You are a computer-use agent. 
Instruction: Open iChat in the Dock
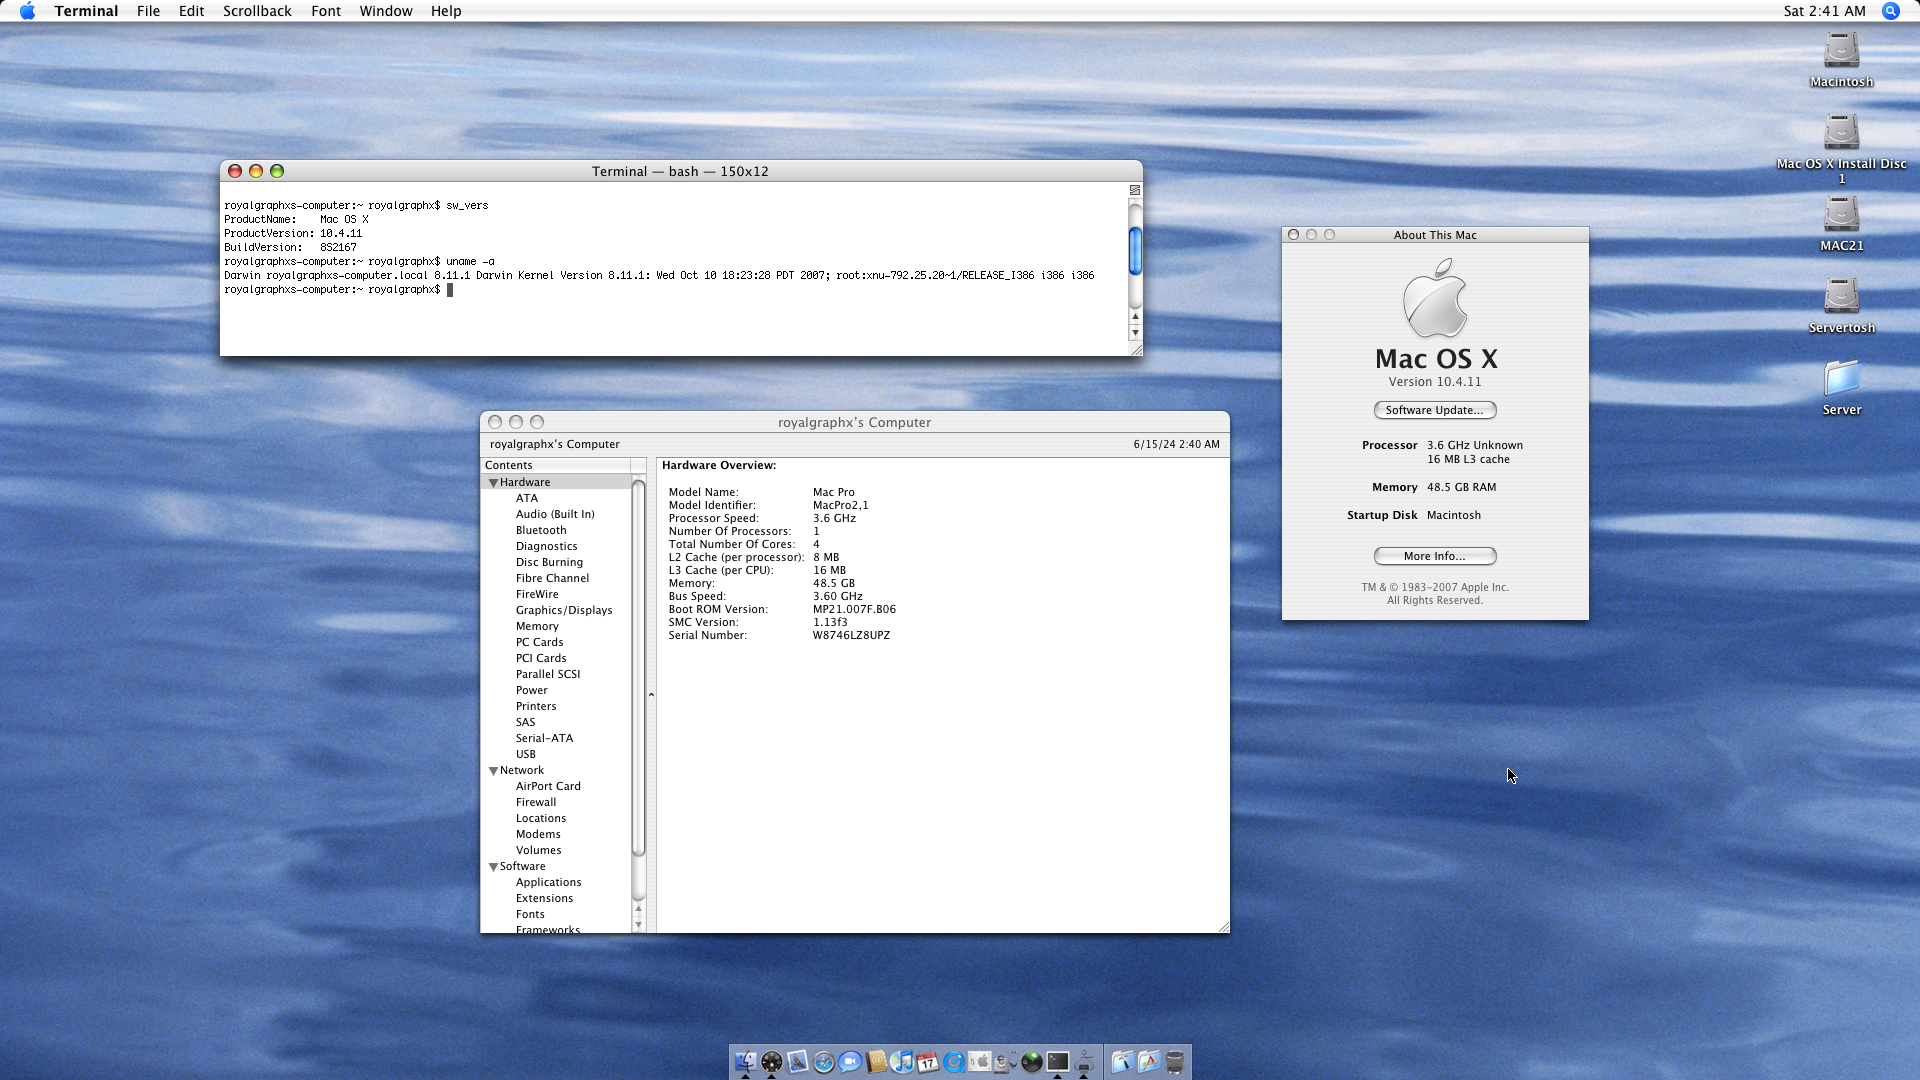click(x=850, y=1062)
